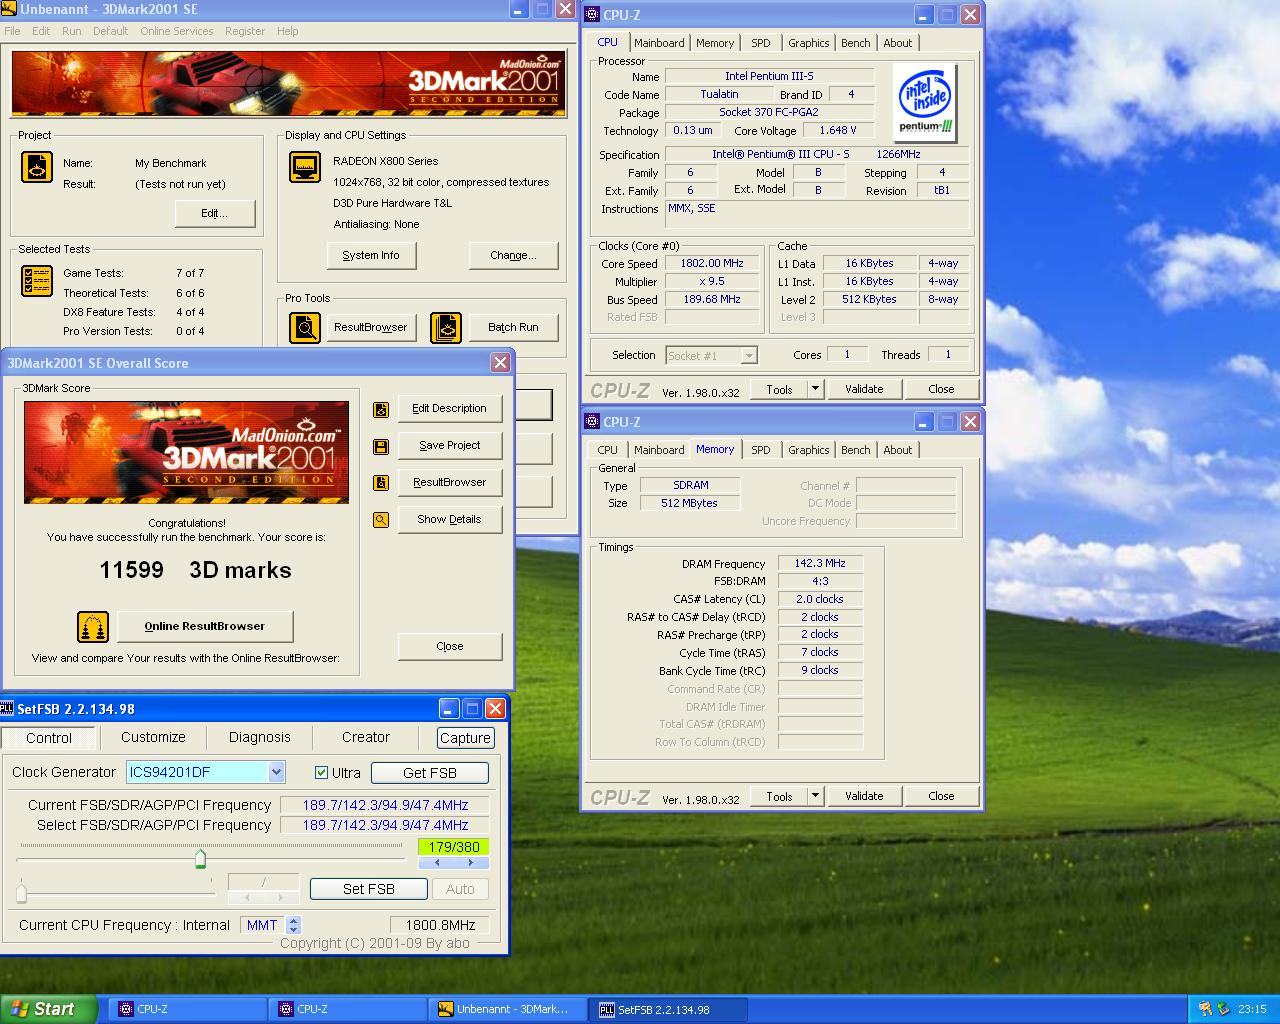Image resolution: width=1280 pixels, height=1024 pixels.
Task: Click the green 179/380 value field
Action: [453, 847]
